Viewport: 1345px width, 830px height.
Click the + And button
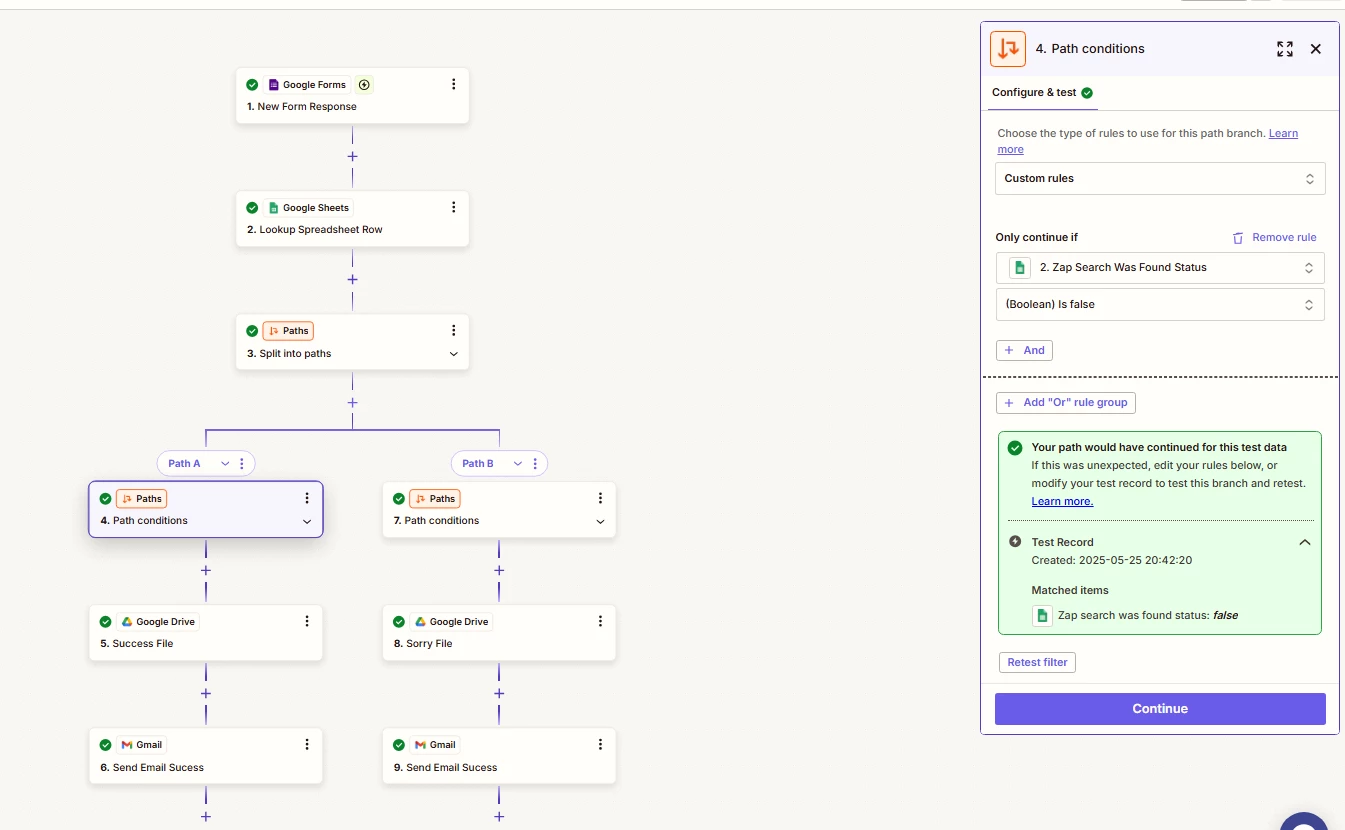tap(1024, 350)
